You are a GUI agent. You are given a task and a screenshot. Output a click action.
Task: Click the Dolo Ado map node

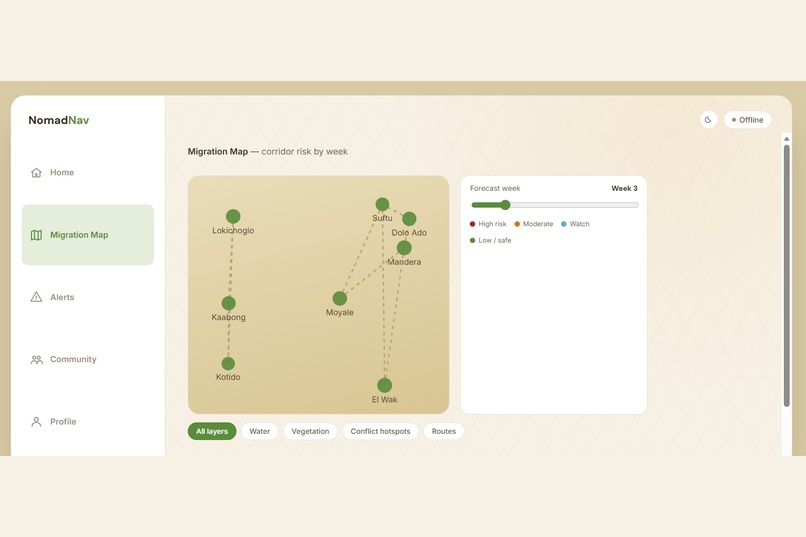409,219
